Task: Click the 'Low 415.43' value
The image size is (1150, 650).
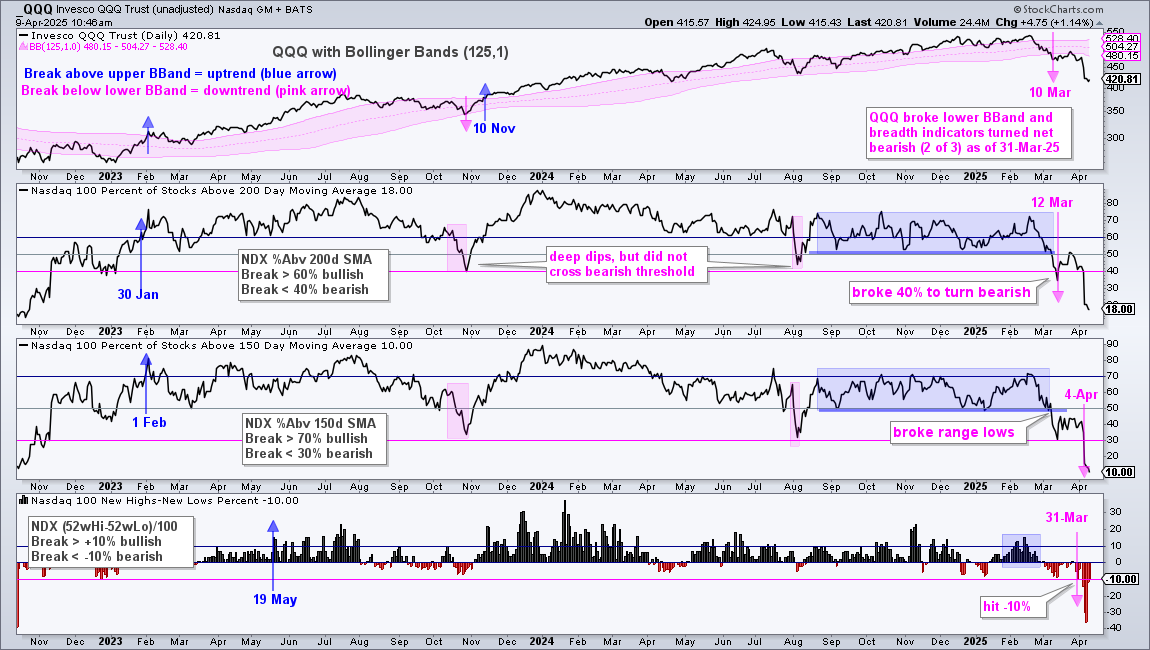Action: pyautogui.click(x=811, y=22)
